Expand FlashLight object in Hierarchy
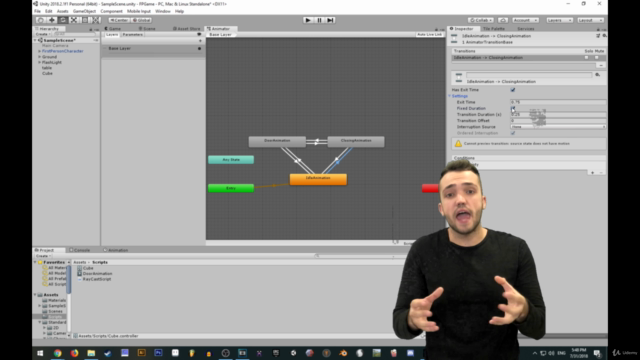This screenshot has width=640, height=360. click(x=40, y=62)
